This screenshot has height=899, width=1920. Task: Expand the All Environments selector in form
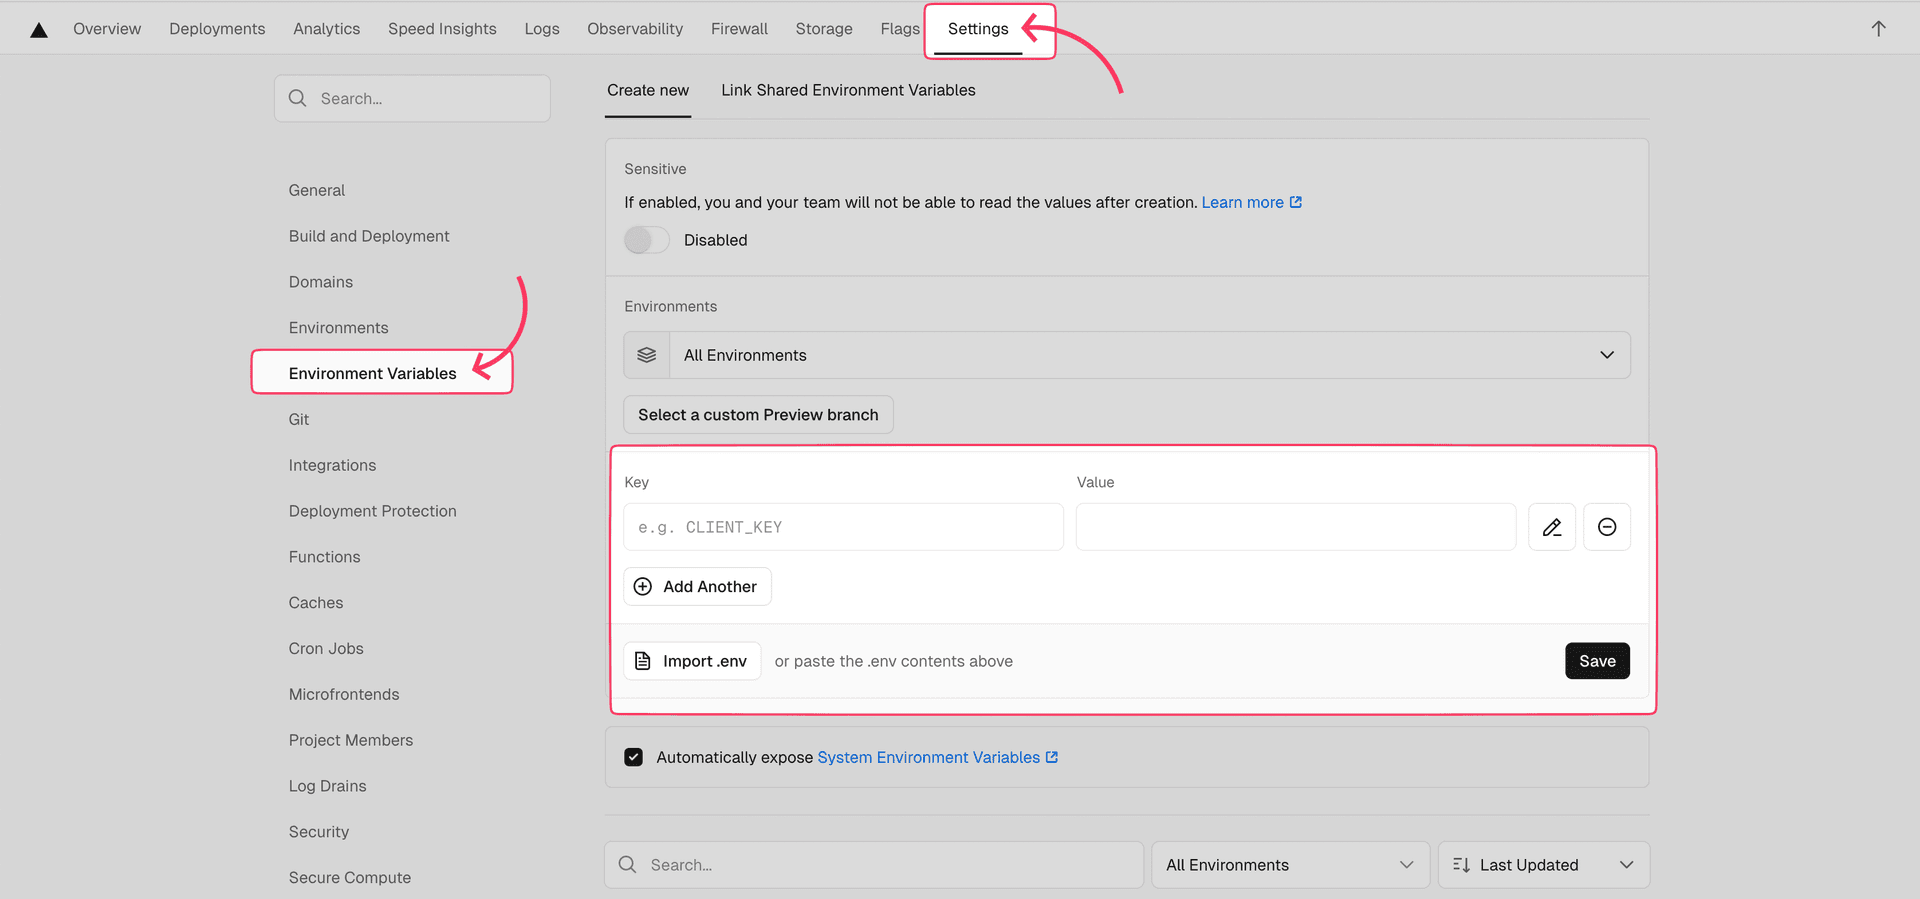[1149, 355]
